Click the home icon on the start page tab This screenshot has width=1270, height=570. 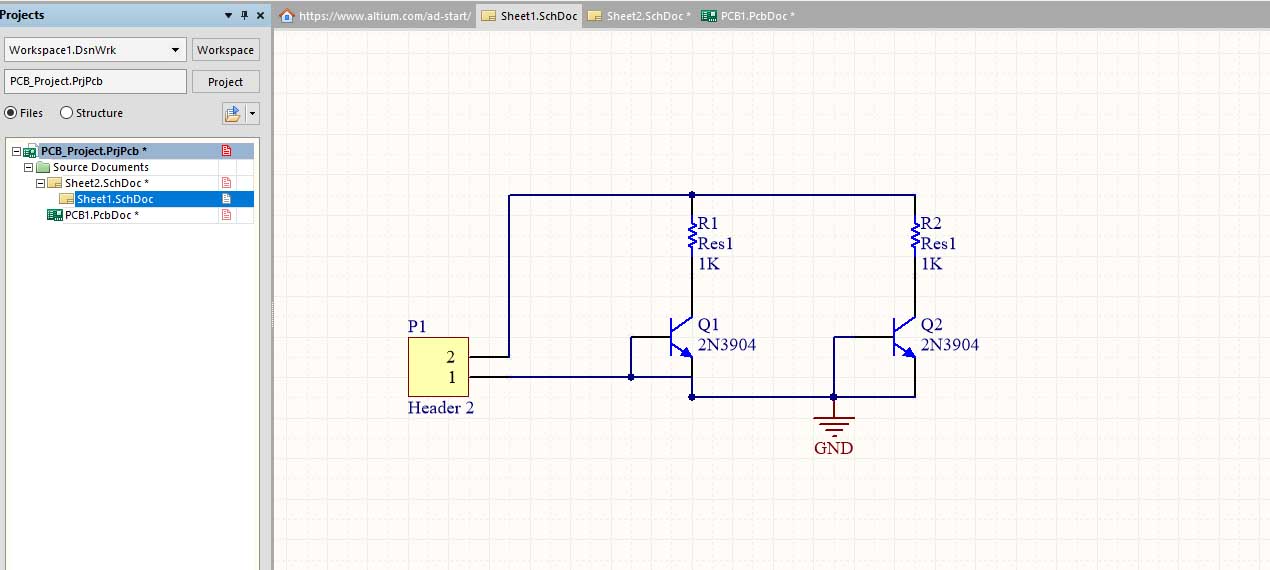click(x=287, y=16)
